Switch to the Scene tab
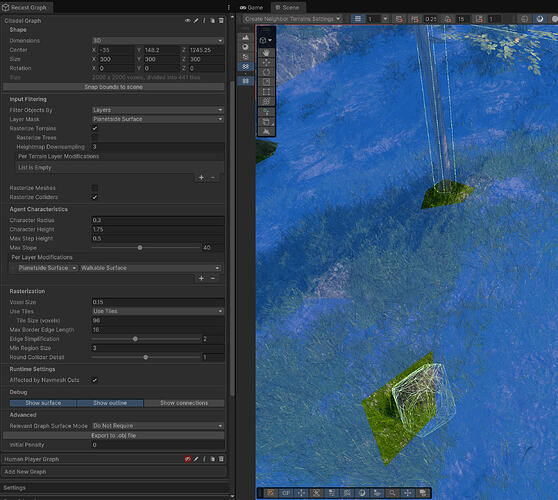The width and height of the screenshot is (558, 500). click(x=288, y=7)
